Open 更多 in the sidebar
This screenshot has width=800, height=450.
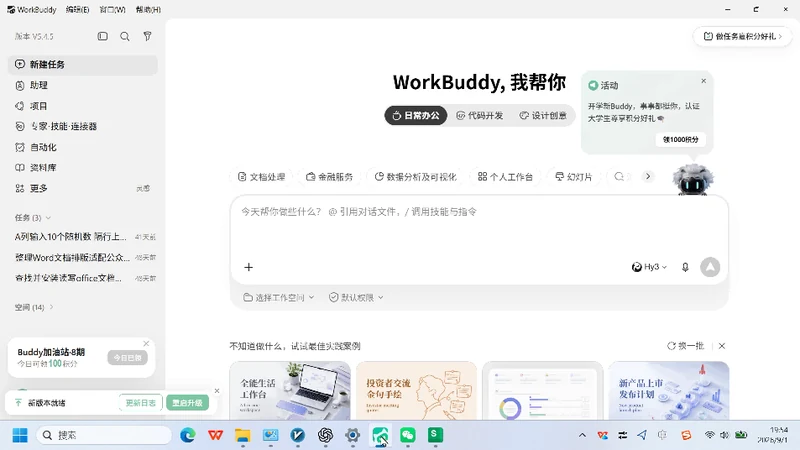tap(83, 188)
